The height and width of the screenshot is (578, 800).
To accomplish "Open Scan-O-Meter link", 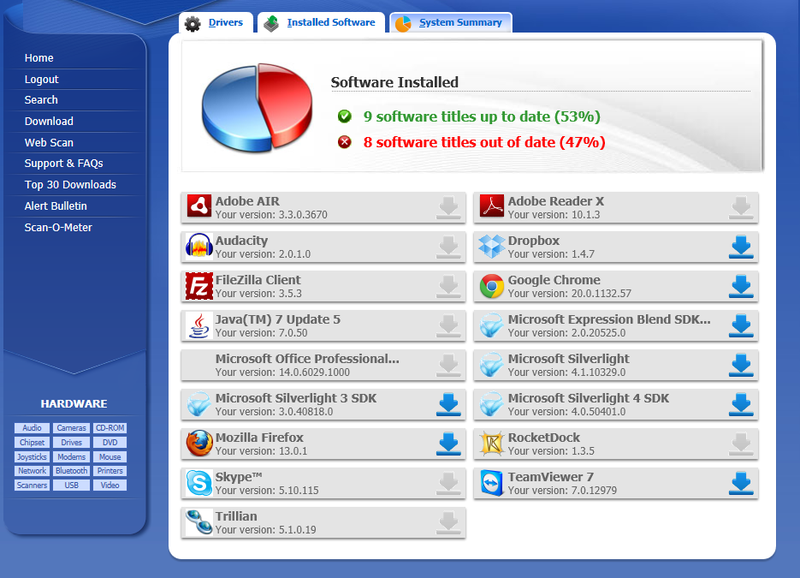I will [x=58, y=228].
